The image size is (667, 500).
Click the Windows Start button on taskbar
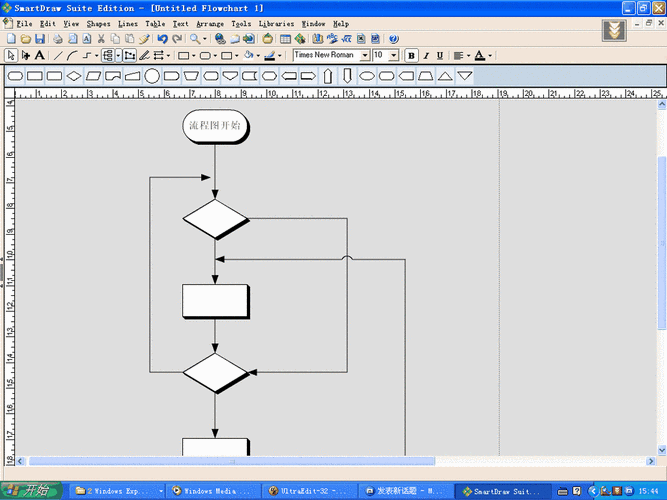tap(31, 491)
